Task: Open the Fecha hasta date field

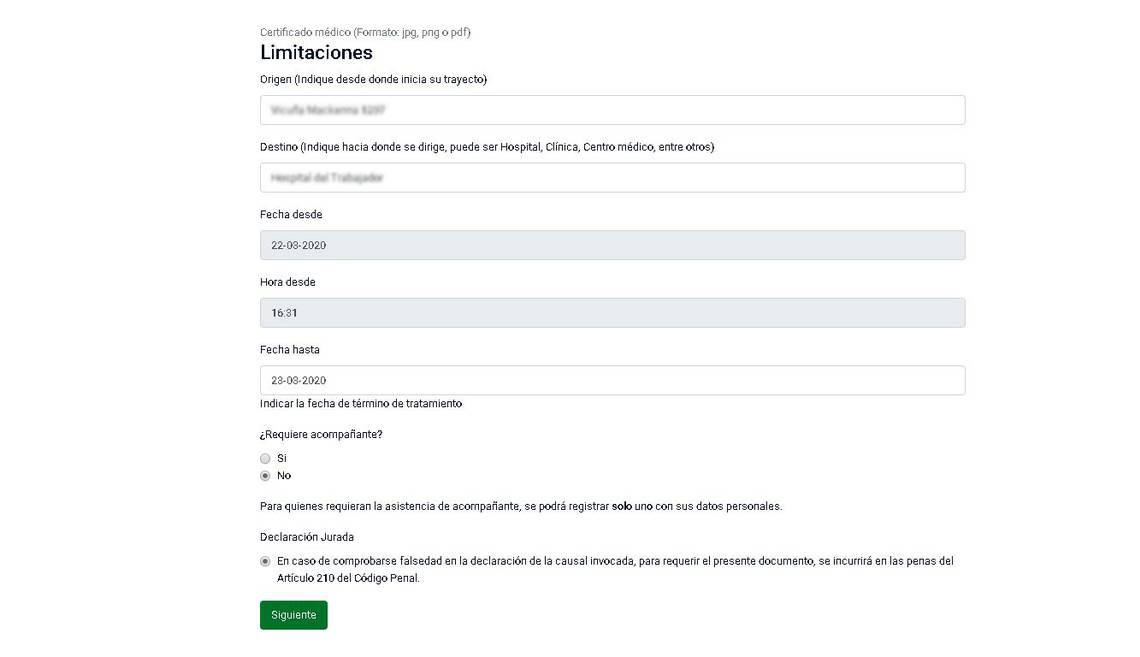Action: click(612, 380)
